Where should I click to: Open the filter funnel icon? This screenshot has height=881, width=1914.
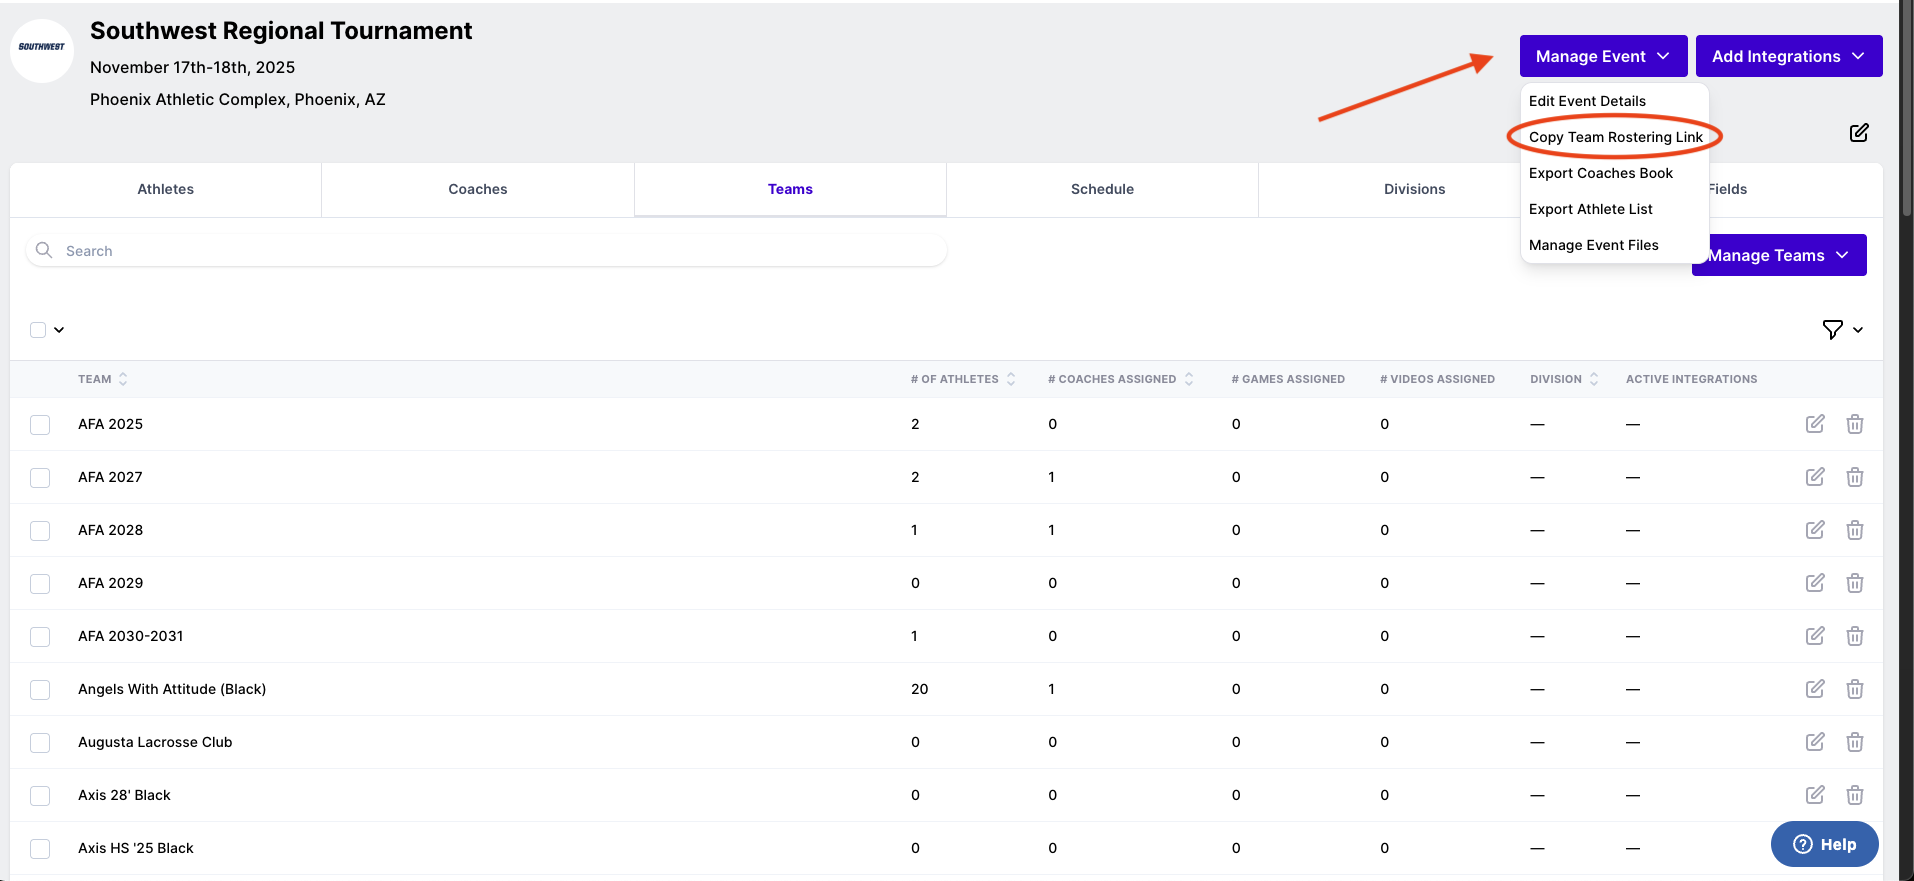click(1832, 330)
